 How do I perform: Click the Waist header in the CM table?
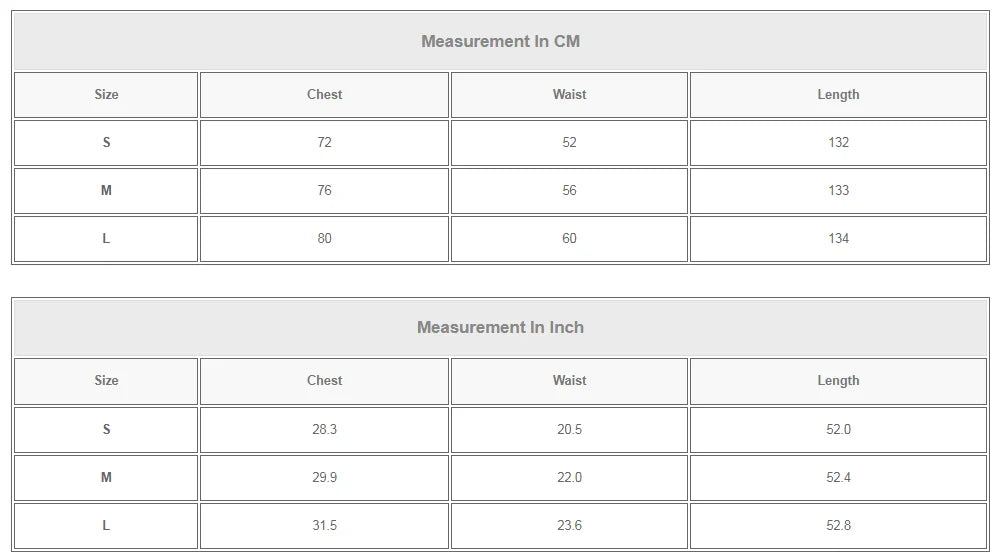[x=569, y=95]
